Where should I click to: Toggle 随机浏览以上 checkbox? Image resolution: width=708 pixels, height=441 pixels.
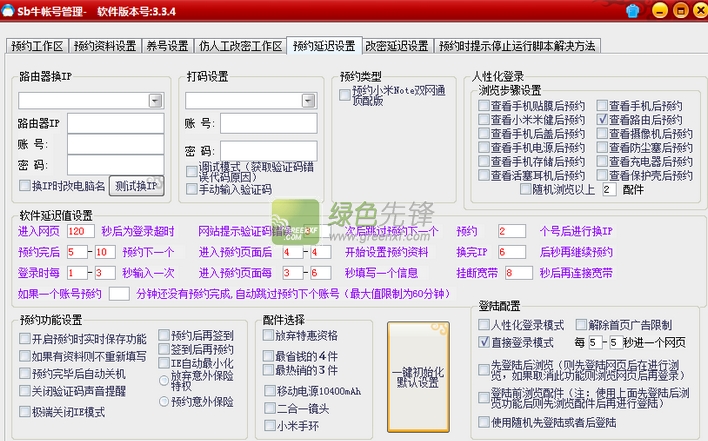[x=525, y=189]
